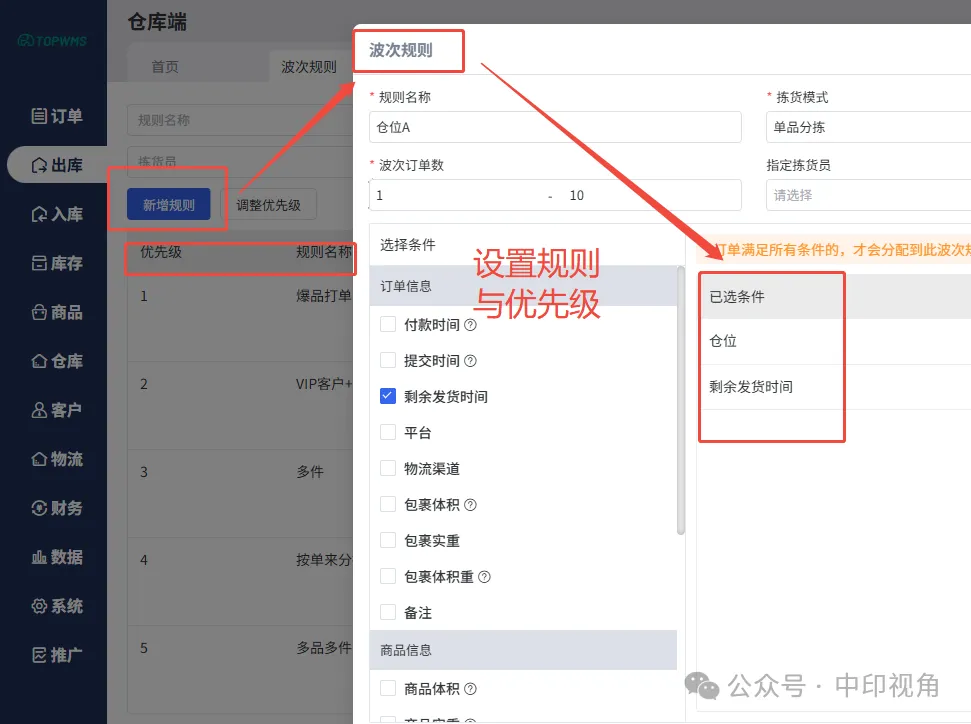The image size is (971, 724).
Task: Click the 规则名称 input in dialog
Action: 555,127
